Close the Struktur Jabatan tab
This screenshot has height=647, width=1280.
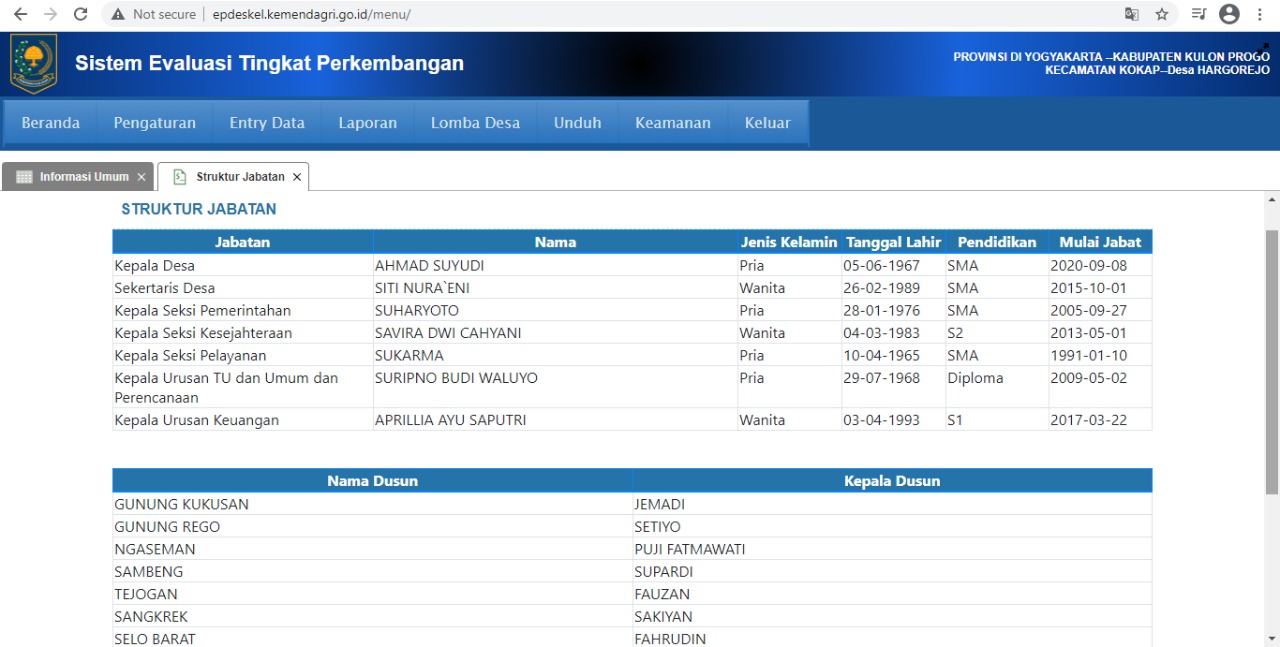coord(296,177)
